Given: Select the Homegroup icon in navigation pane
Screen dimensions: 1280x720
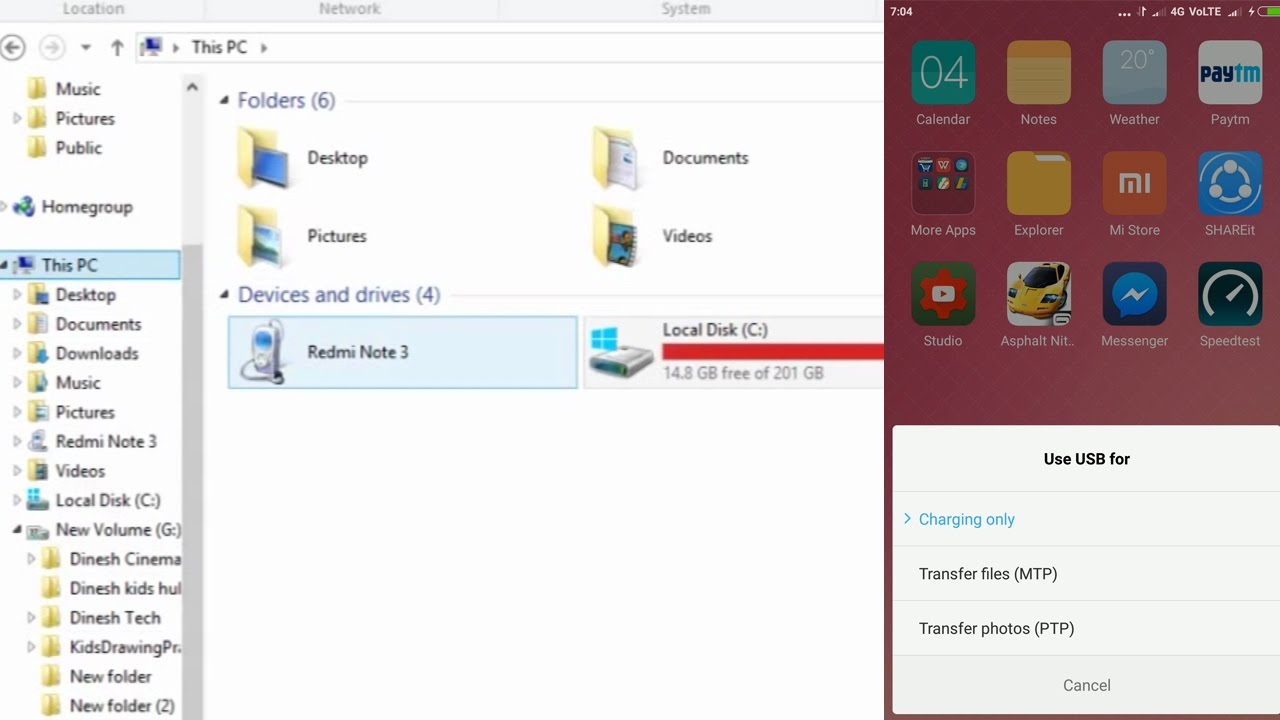Looking at the screenshot, I should pyautogui.click(x=24, y=207).
